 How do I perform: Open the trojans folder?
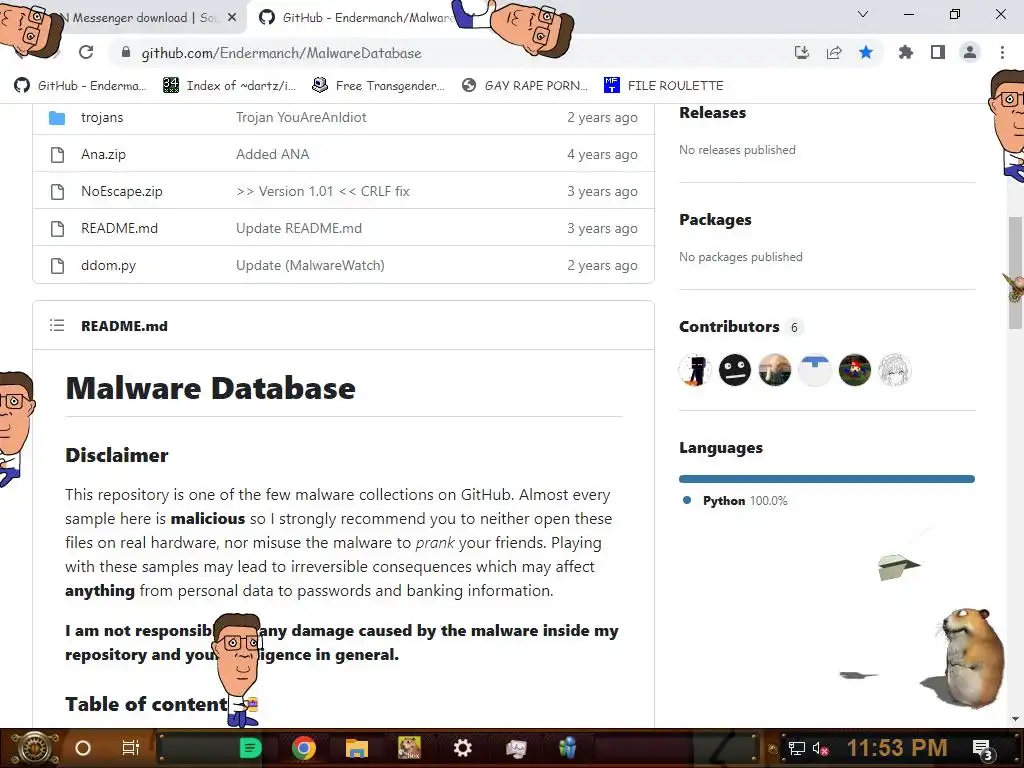102,118
